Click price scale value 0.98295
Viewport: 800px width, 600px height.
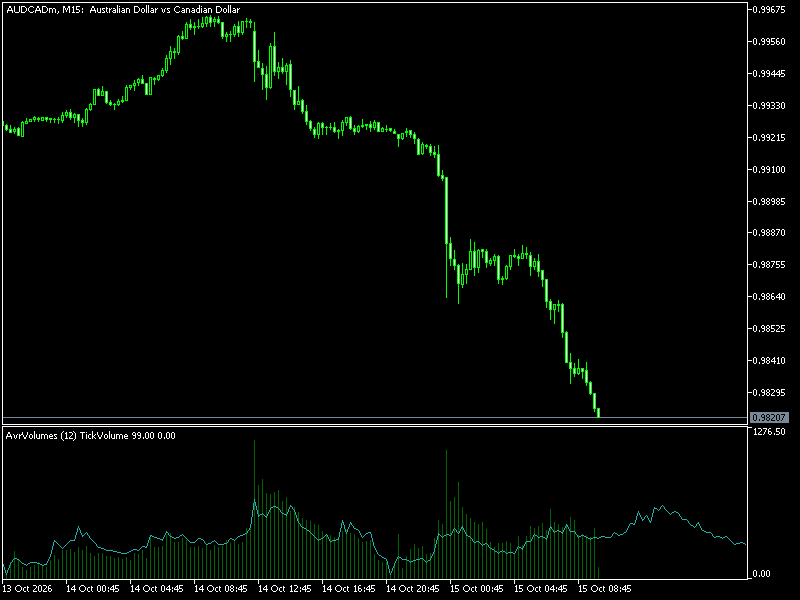pos(769,393)
